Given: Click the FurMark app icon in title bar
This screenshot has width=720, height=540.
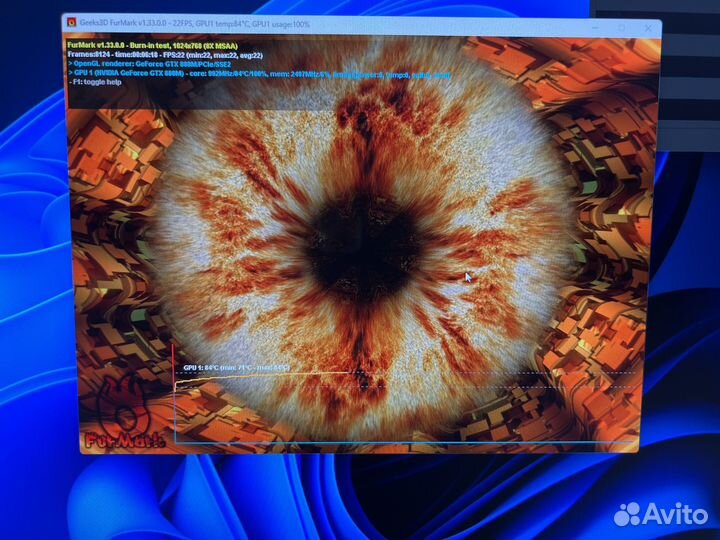Looking at the screenshot, I should tap(70, 24).
